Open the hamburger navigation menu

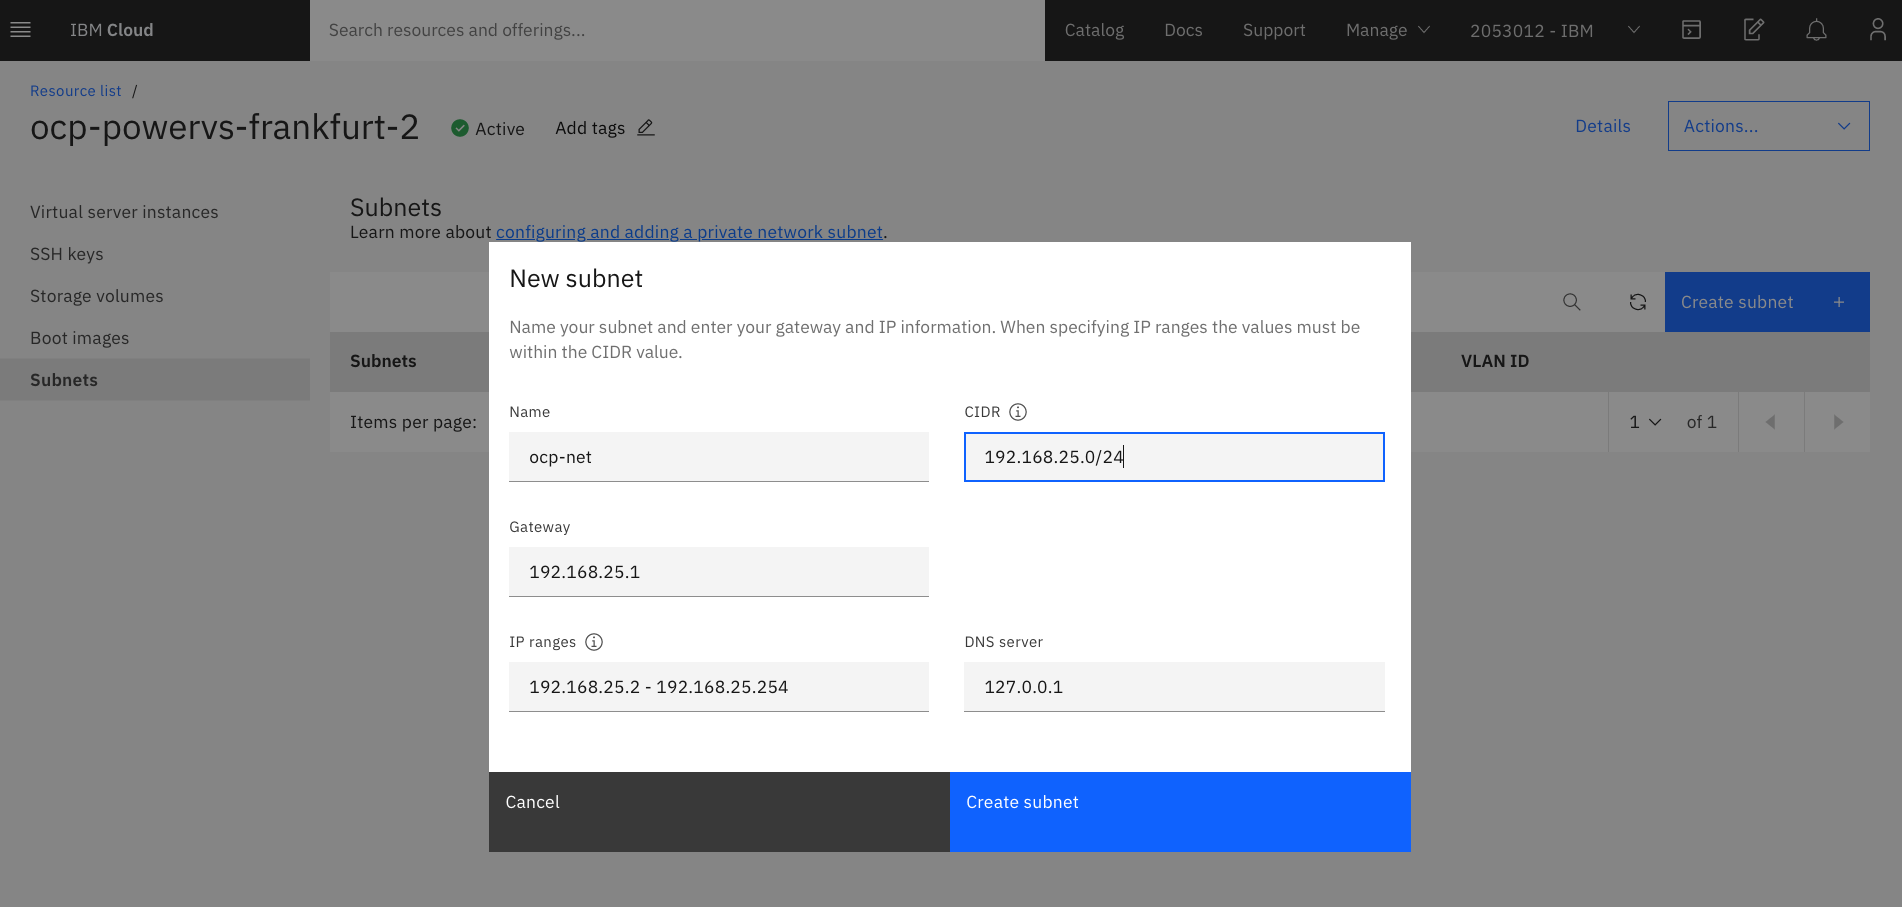click(20, 30)
